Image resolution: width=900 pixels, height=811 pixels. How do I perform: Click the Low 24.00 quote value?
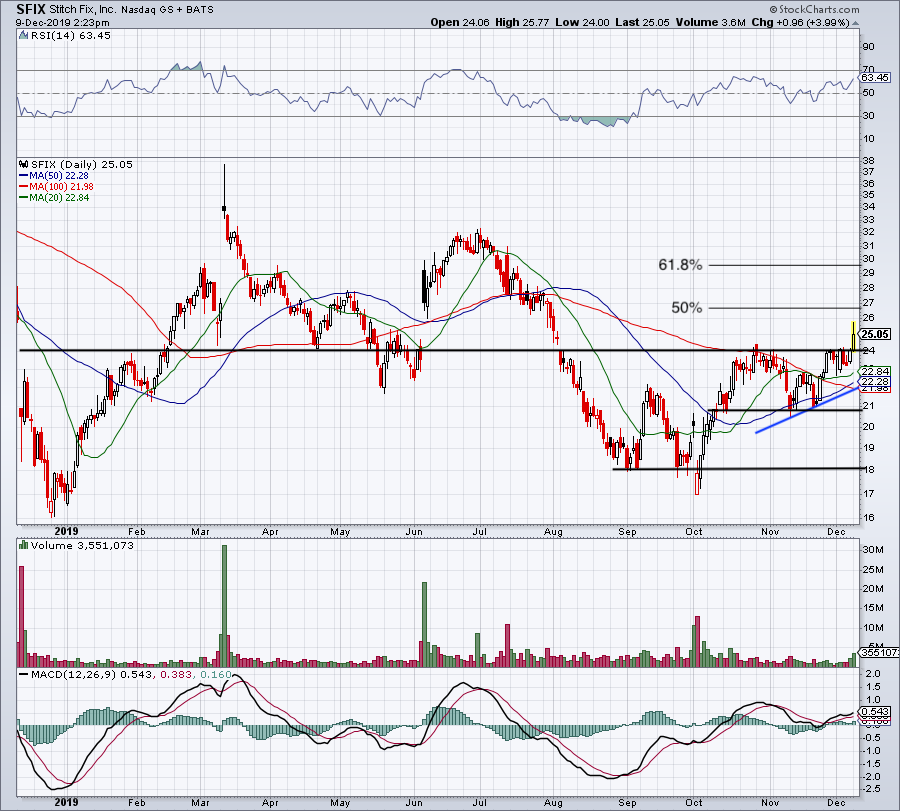pyautogui.click(x=582, y=22)
